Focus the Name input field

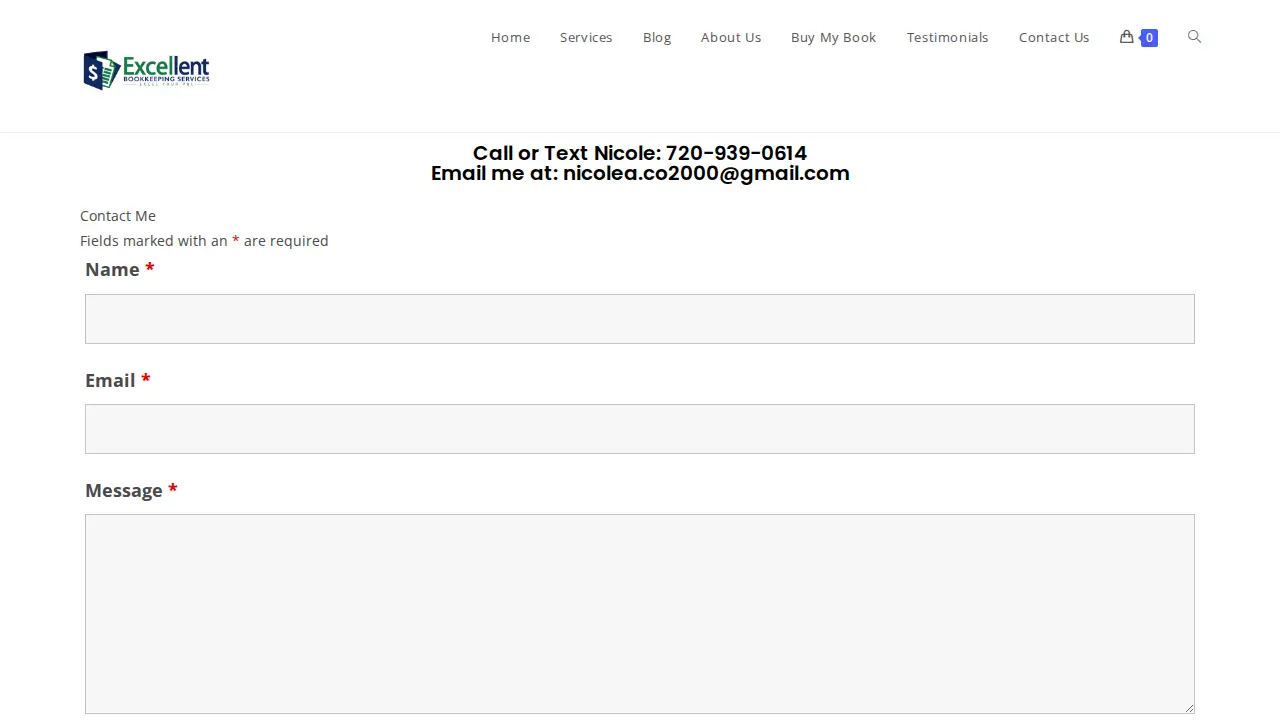[x=640, y=319]
